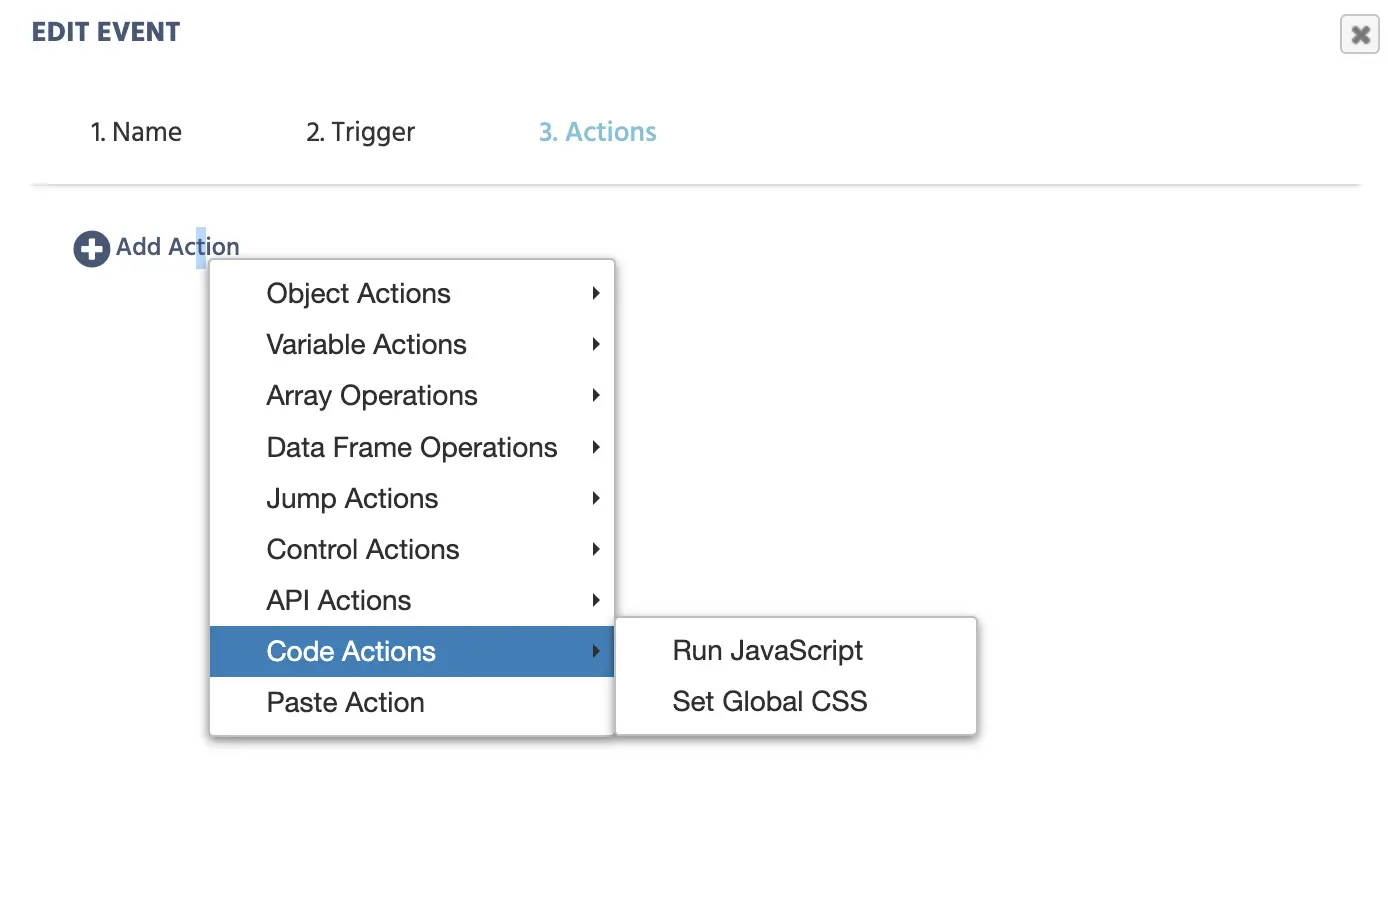Open the Variable Actions menu entry

click(366, 345)
